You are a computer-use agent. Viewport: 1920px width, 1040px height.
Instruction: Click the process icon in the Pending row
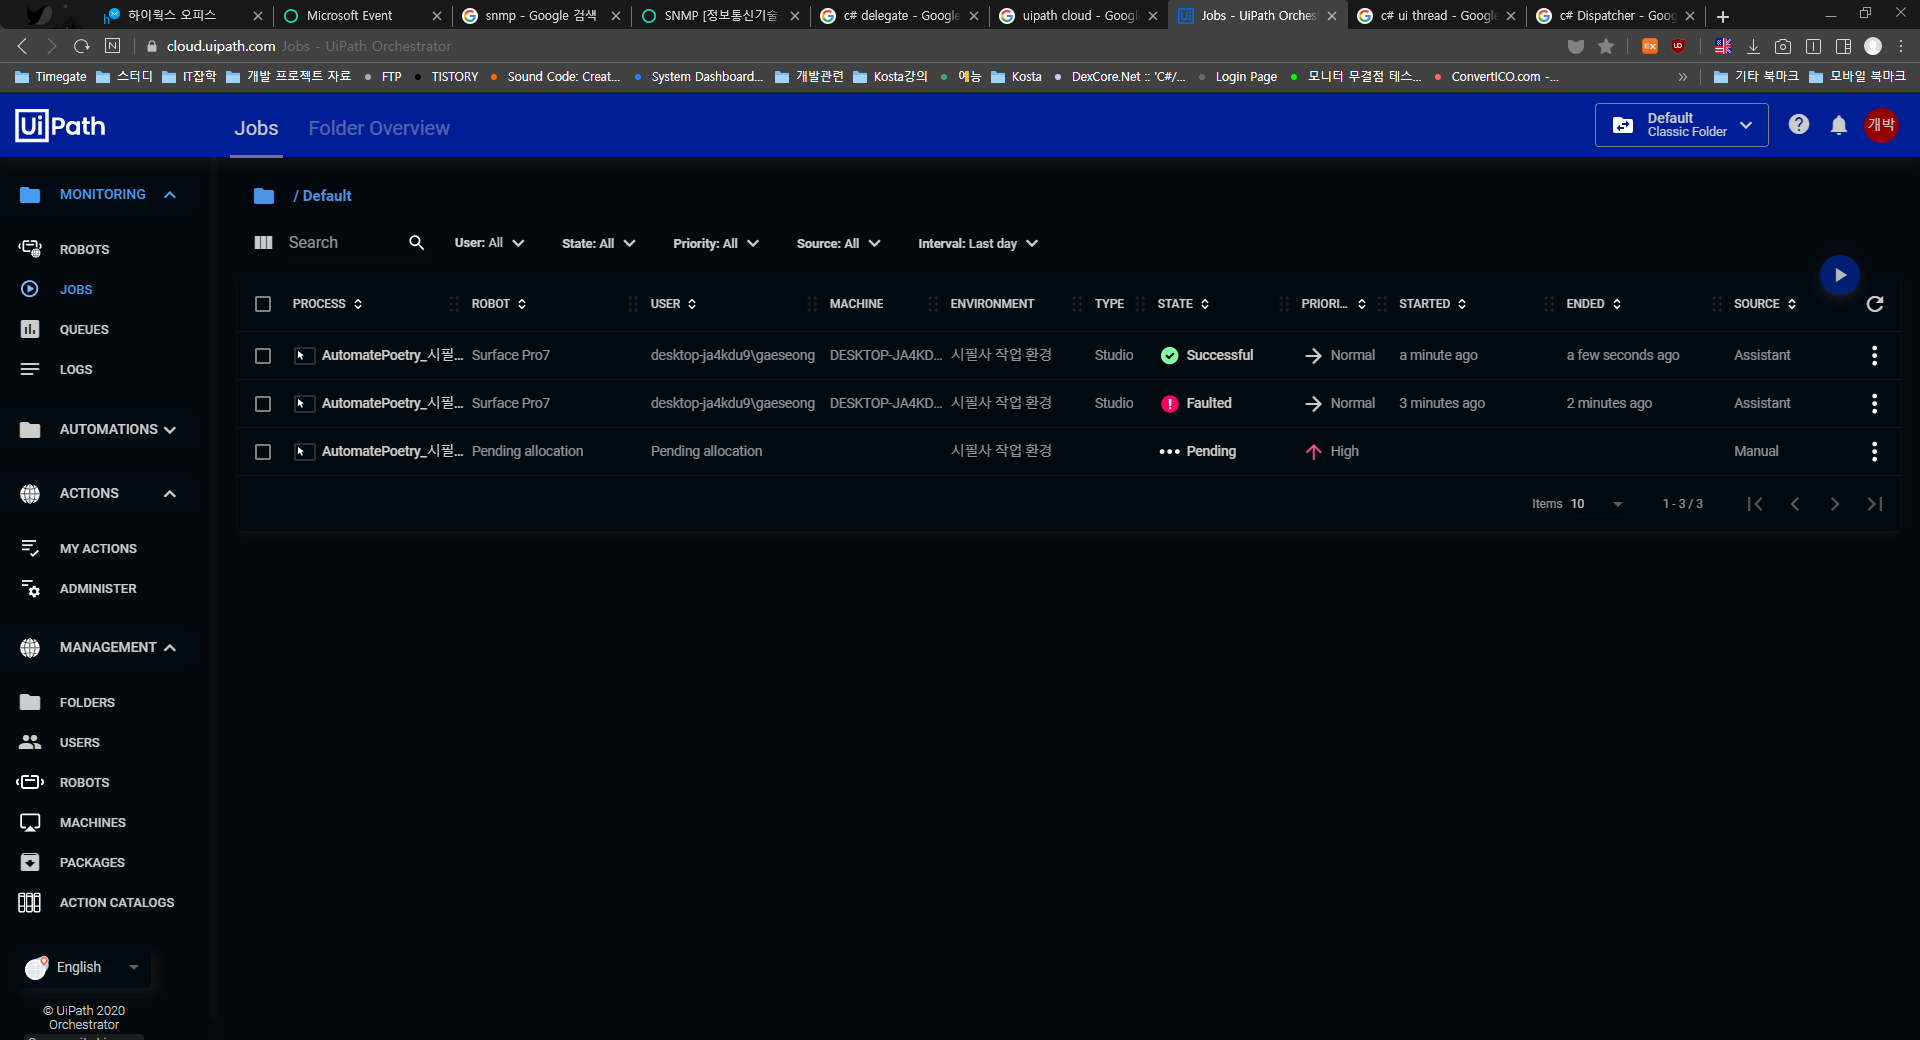pos(304,451)
